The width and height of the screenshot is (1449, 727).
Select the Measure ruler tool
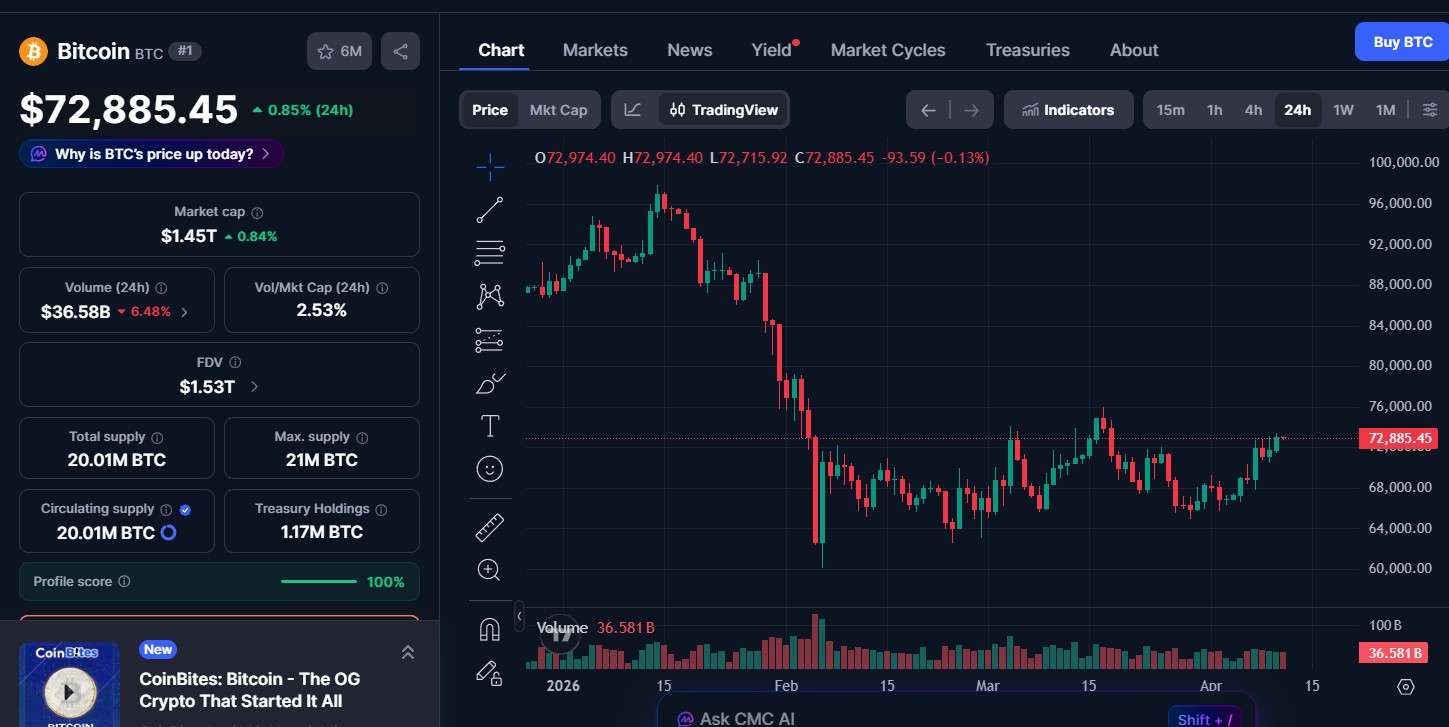pos(489,526)
